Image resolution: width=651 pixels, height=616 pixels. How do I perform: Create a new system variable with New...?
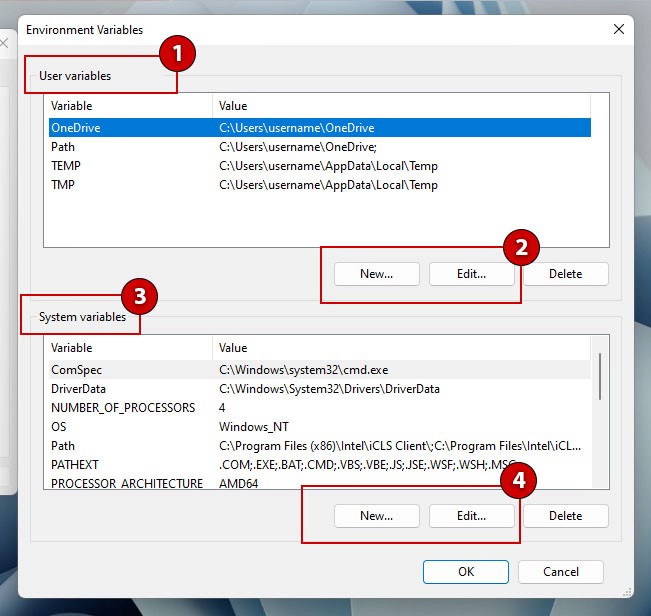[377, 516]
